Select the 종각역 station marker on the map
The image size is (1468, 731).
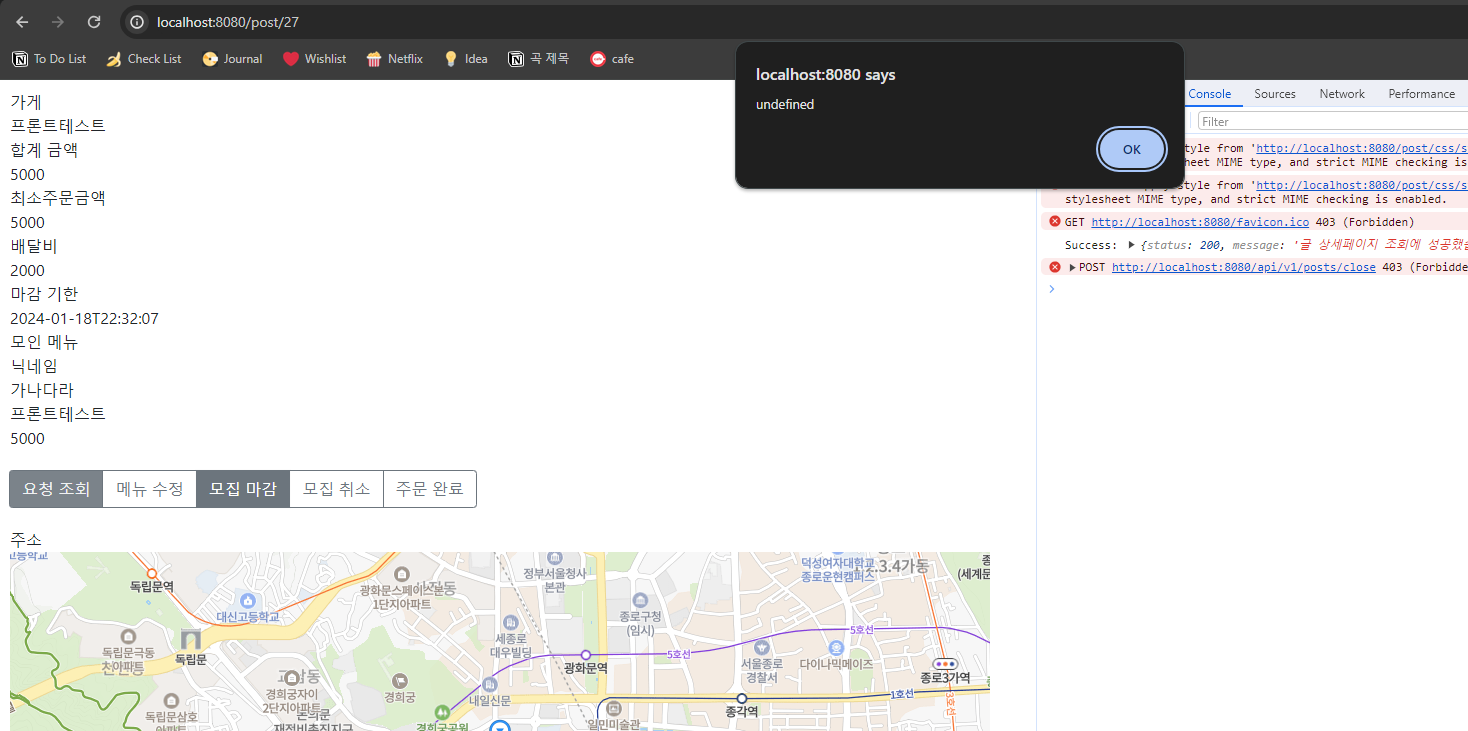(742, 698)
